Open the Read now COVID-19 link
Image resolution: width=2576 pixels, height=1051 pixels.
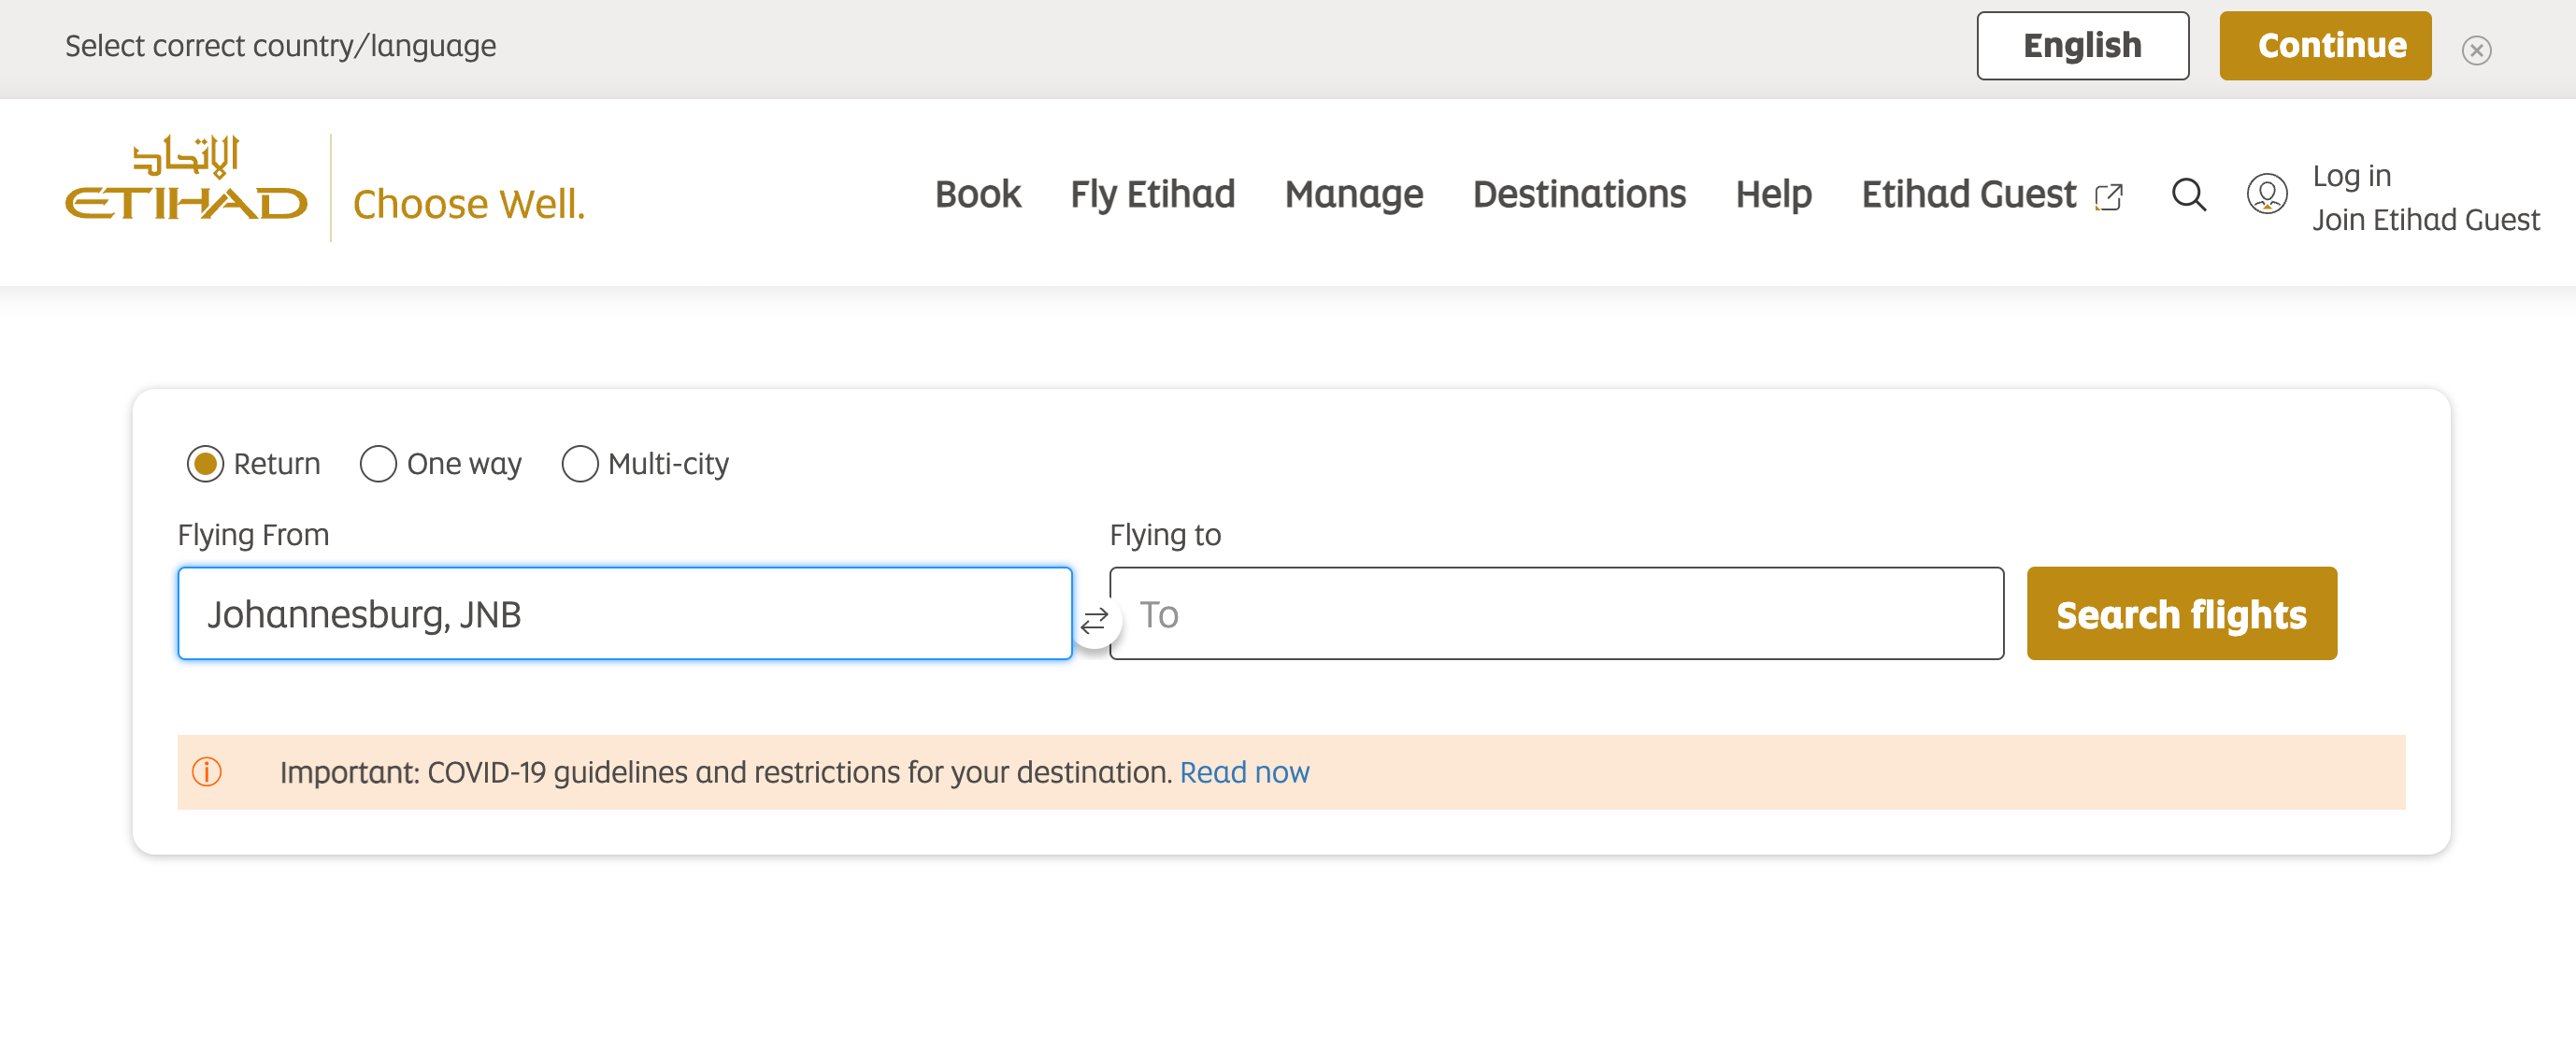1244,772
